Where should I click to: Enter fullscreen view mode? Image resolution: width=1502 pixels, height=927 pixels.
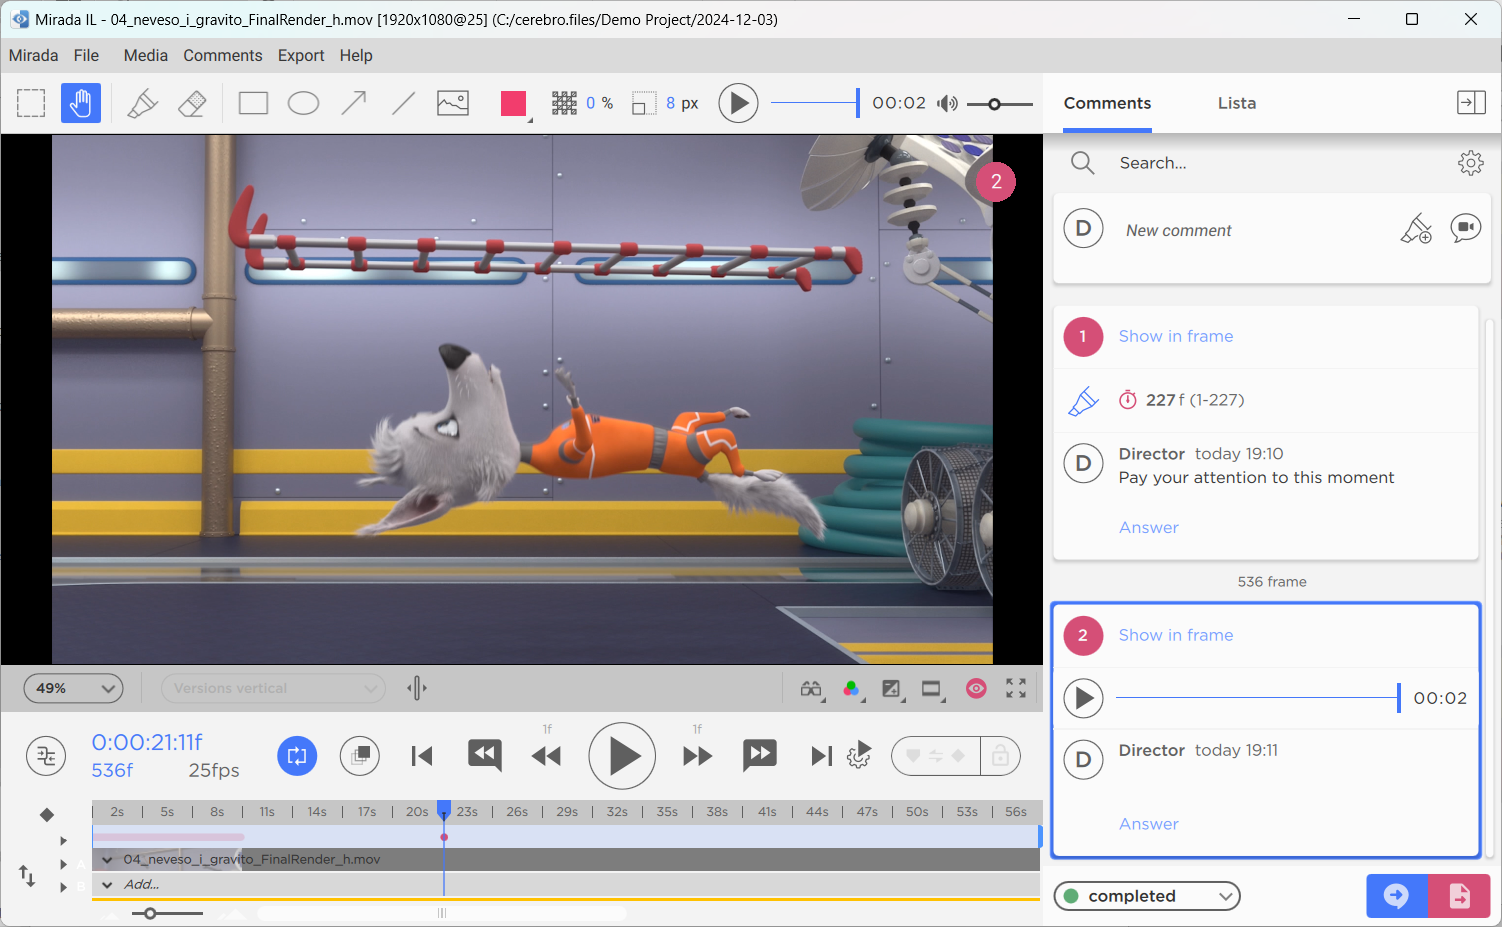(1016, 688)
